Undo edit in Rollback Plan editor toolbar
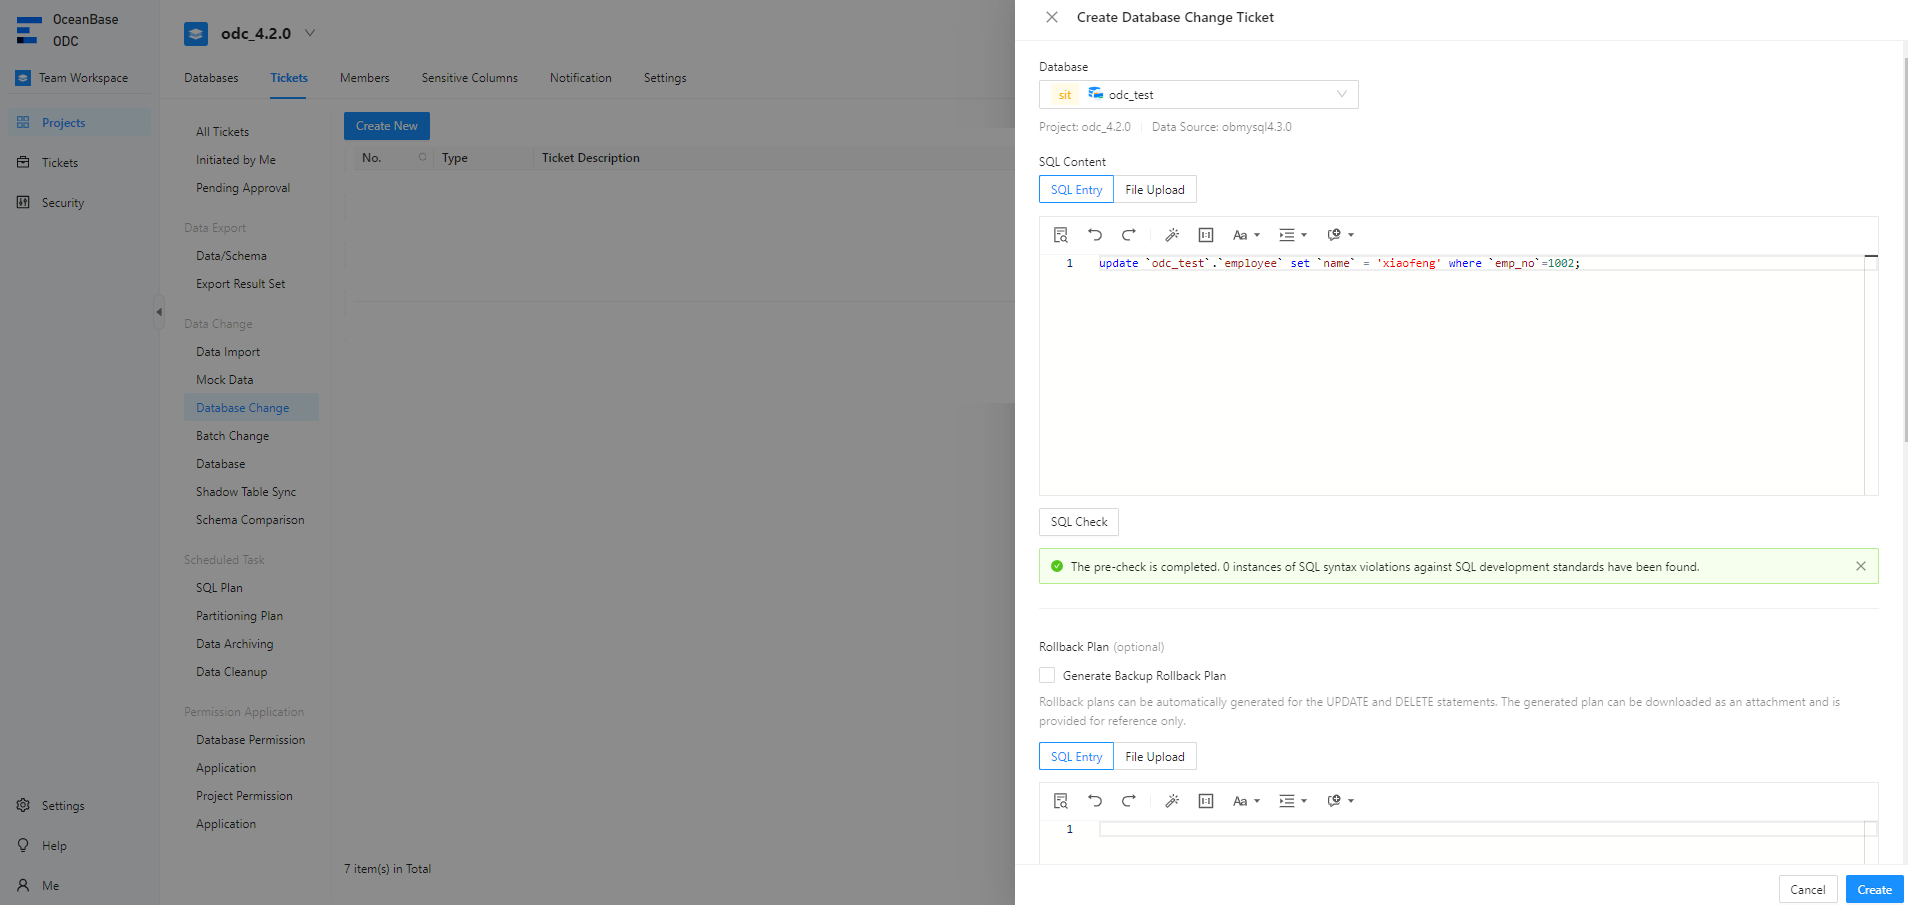The height and width of the screenshot is (905, 1908). 1095,801
